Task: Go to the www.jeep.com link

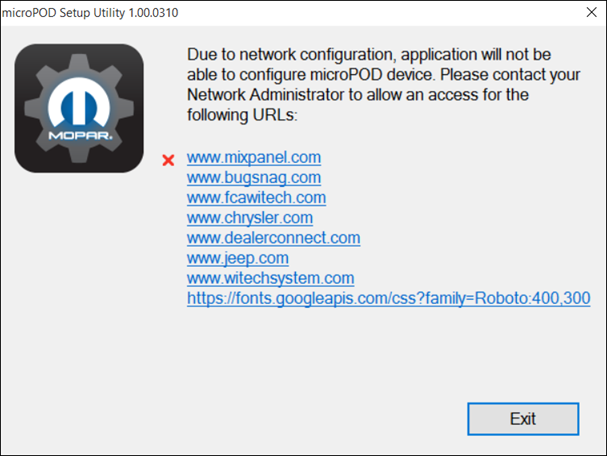Action: pos(237,258)
